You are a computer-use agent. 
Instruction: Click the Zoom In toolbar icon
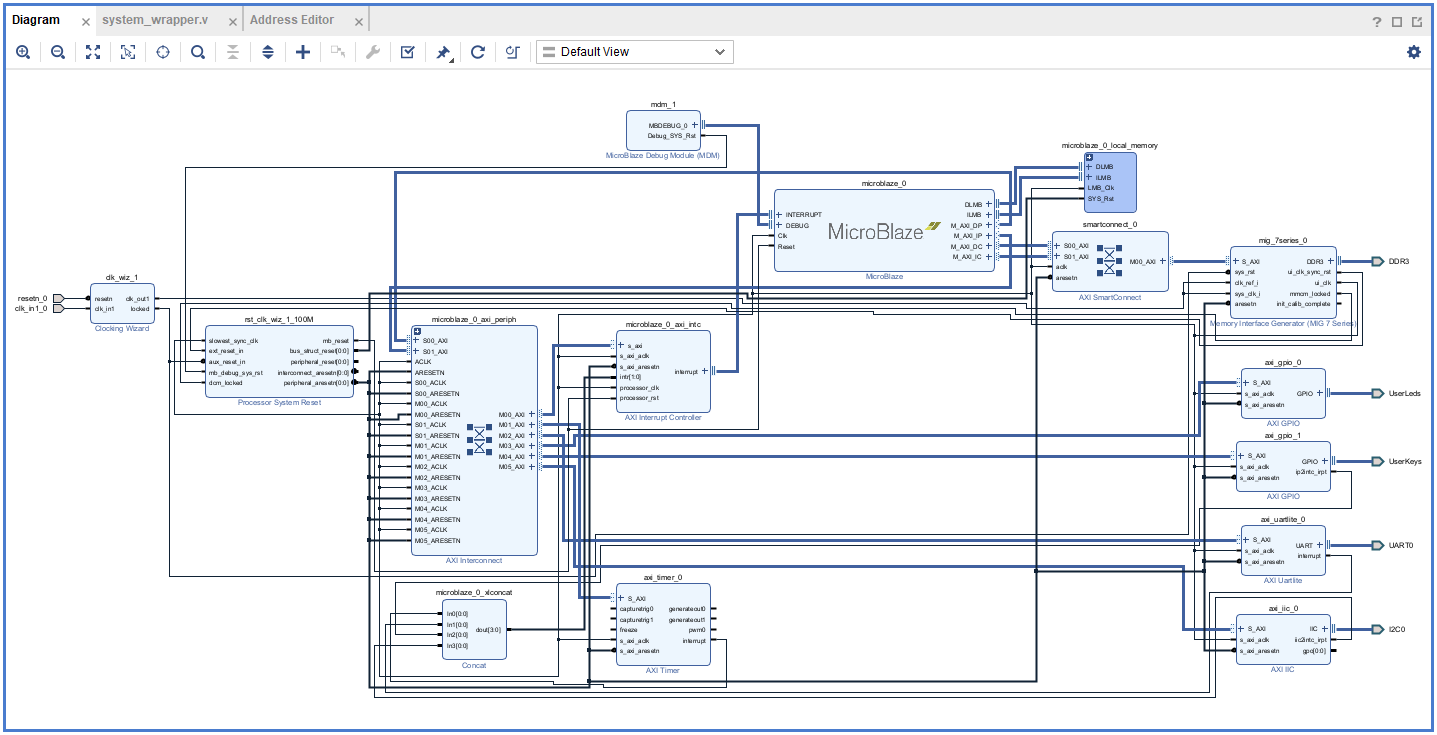[23, 52]
